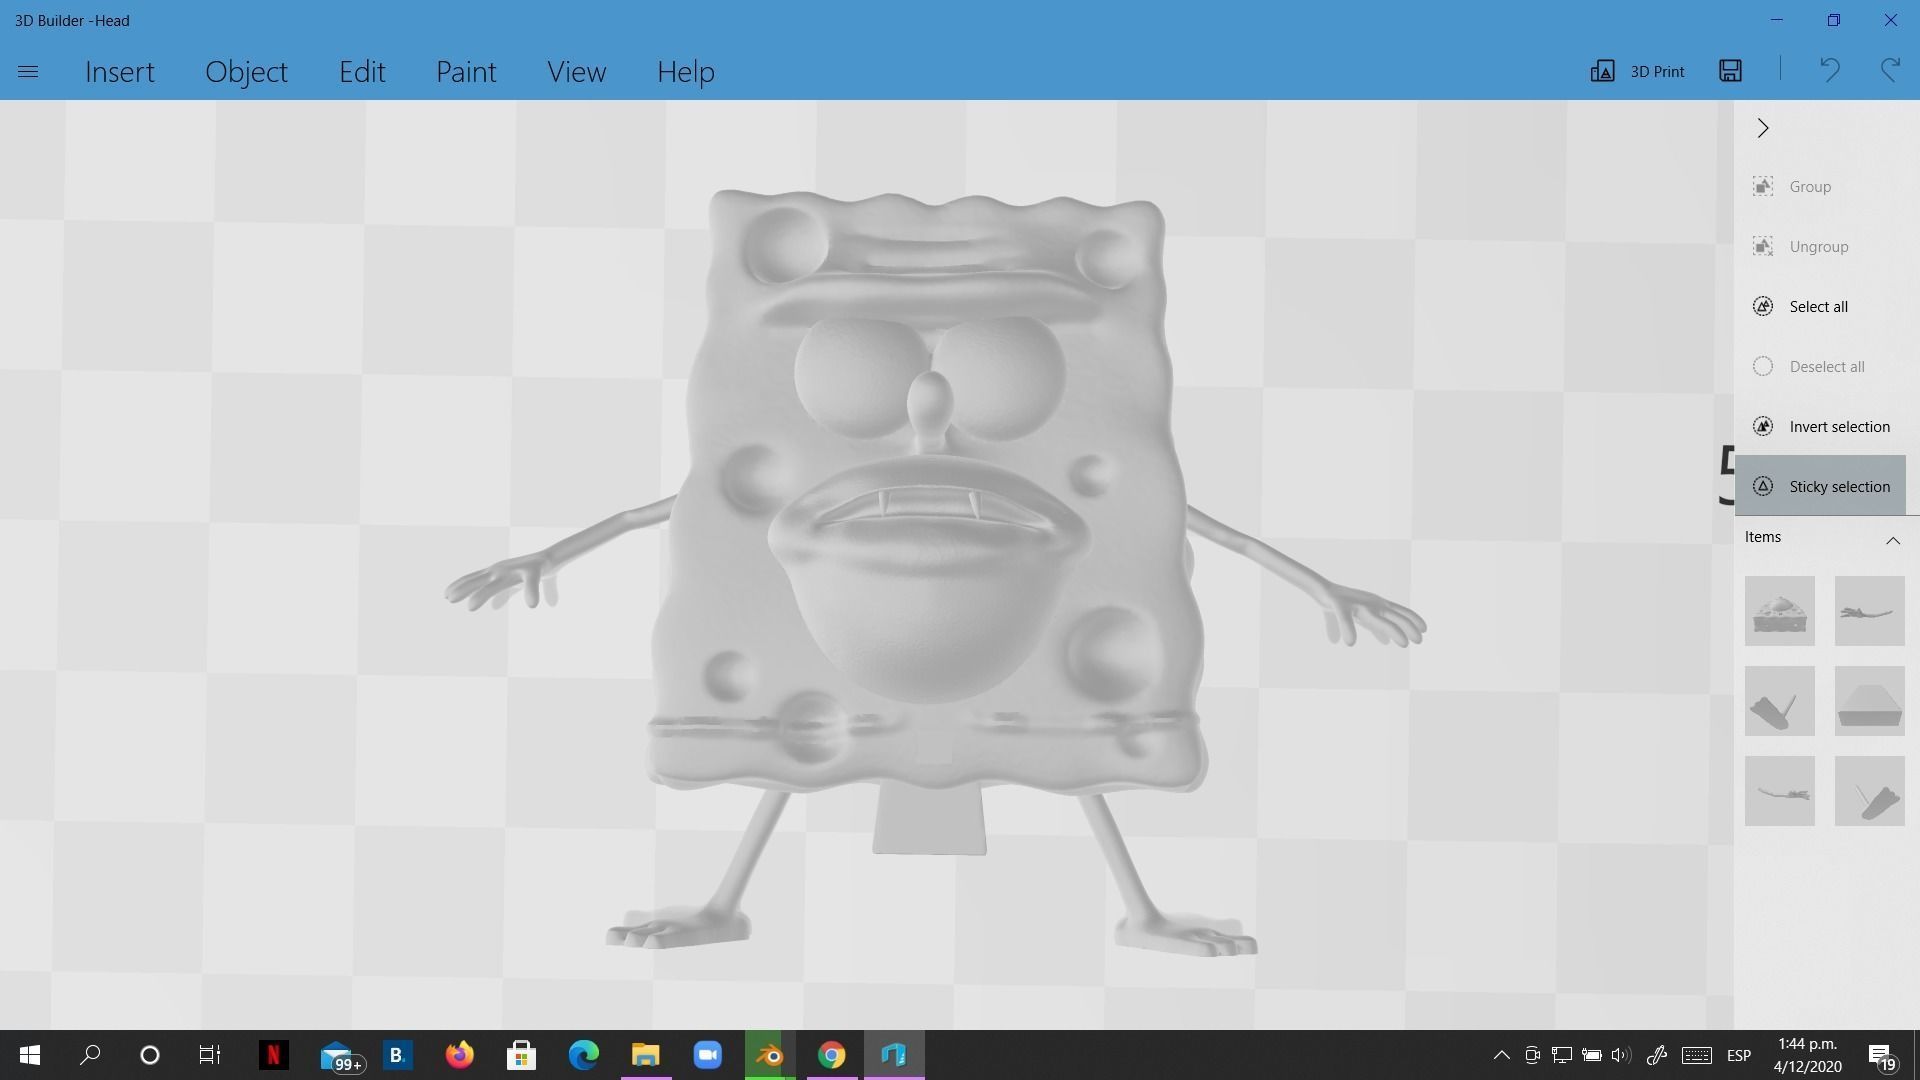Open Firefox from the taskbar
This screenshot has width=1920, height=1080.
point(459,1055)
